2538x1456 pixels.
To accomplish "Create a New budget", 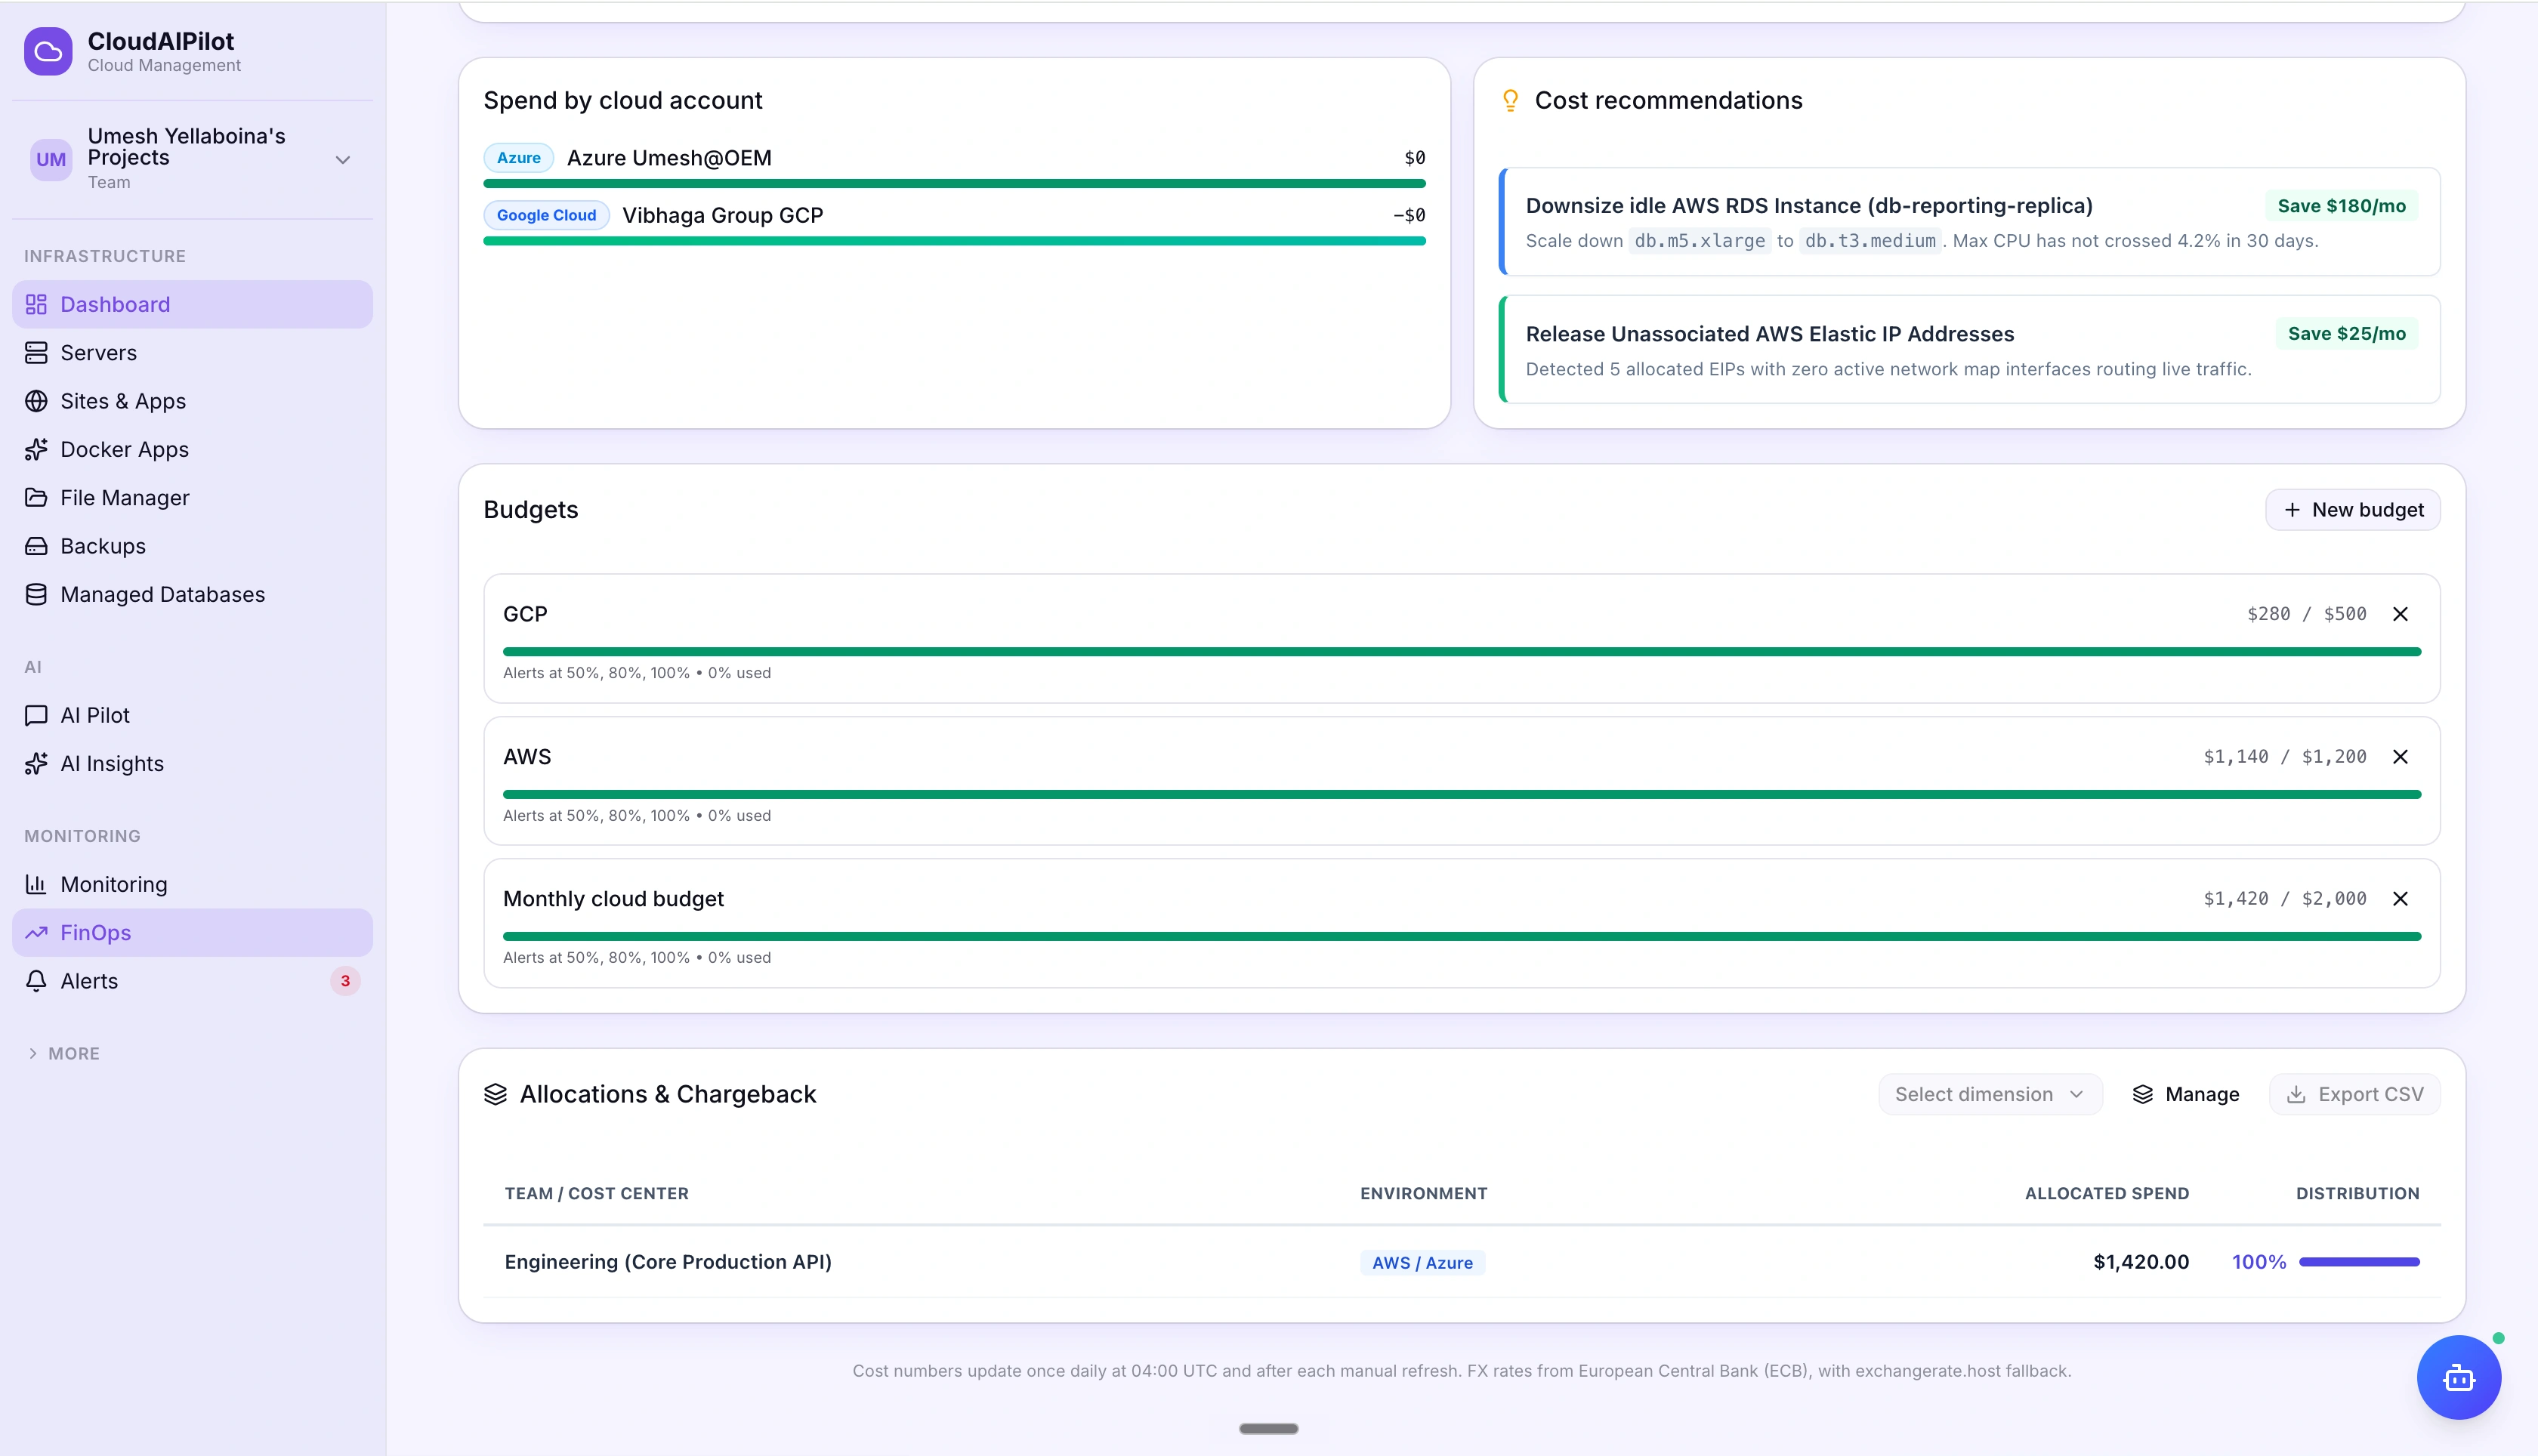I will click(2353, 510).
